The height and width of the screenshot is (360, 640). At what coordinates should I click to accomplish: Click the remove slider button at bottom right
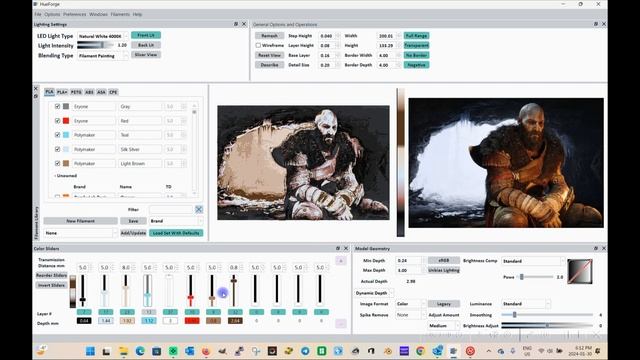pos(341,324)
